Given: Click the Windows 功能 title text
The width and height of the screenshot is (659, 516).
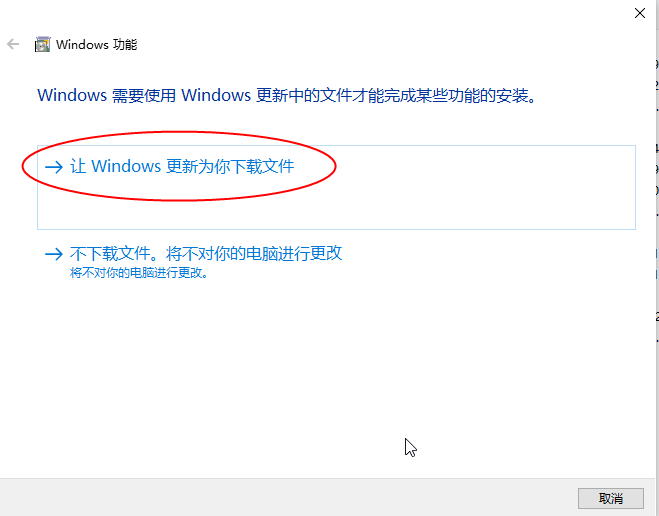Looking at the screenshot, I should [x=97, y=45].
